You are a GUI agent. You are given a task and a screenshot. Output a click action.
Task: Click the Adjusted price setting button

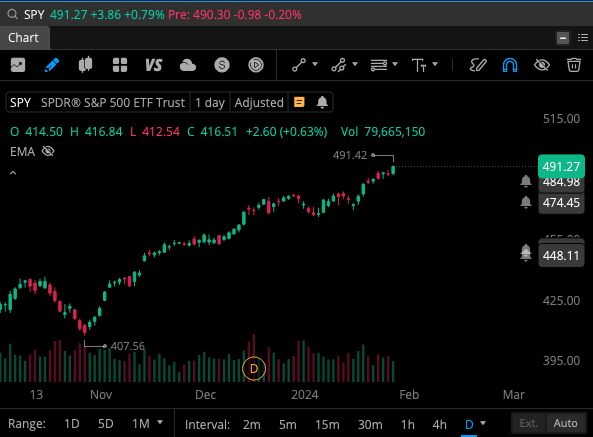click(259, 102)
